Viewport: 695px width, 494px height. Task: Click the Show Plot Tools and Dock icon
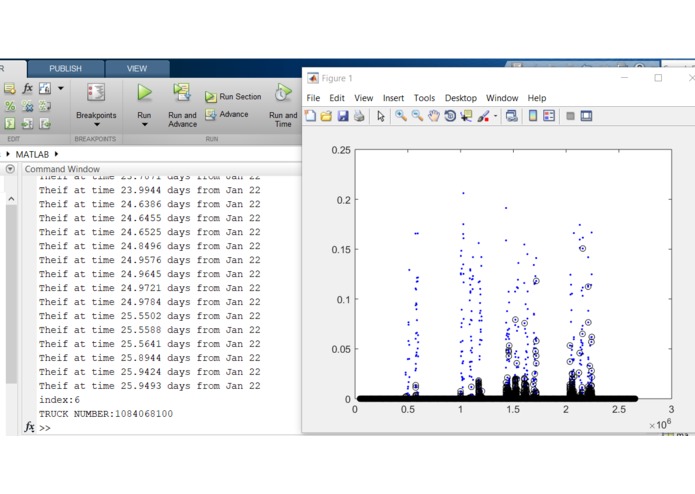[586, 116]
